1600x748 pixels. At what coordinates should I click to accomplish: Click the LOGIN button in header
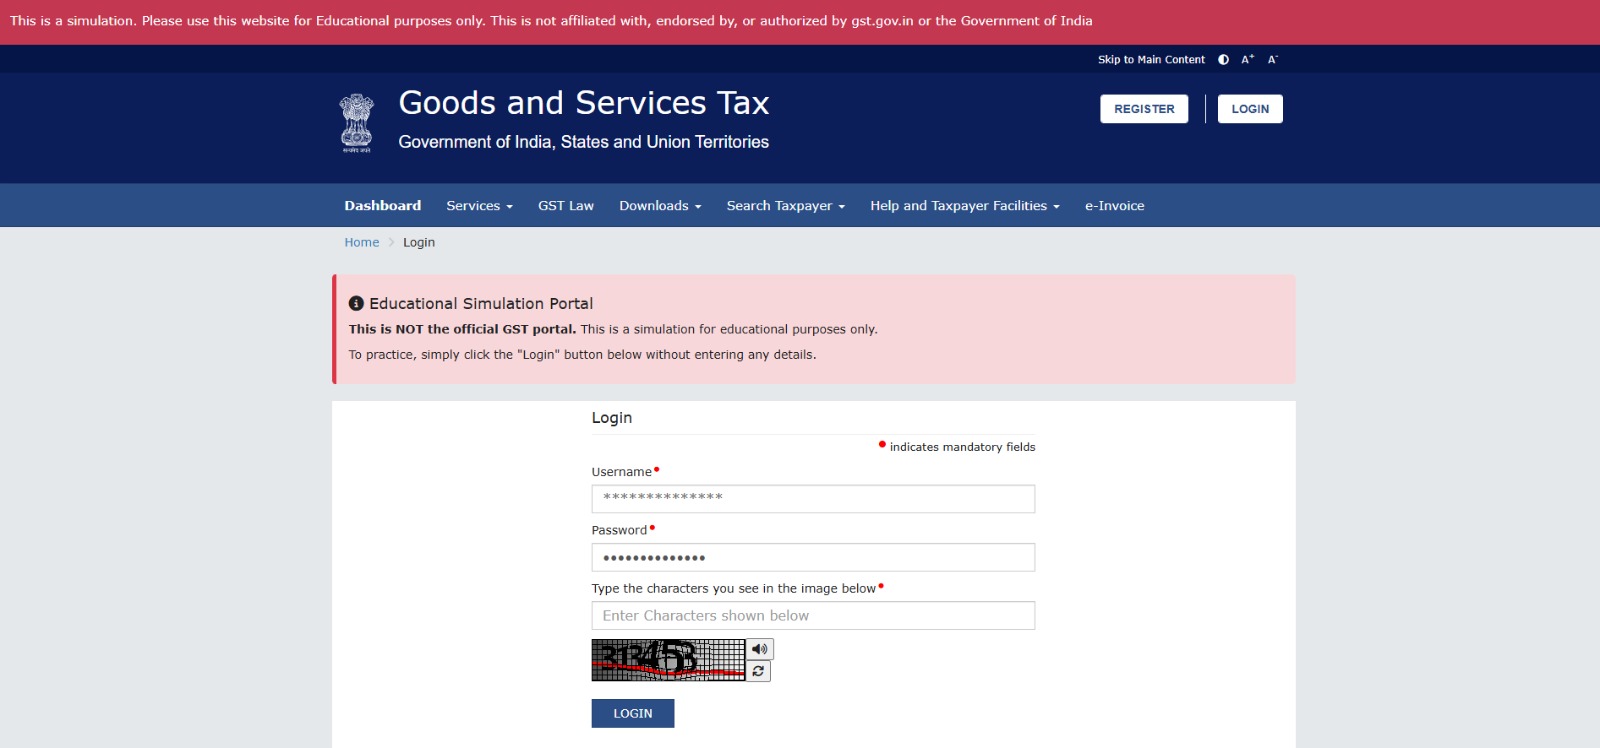1250,109
